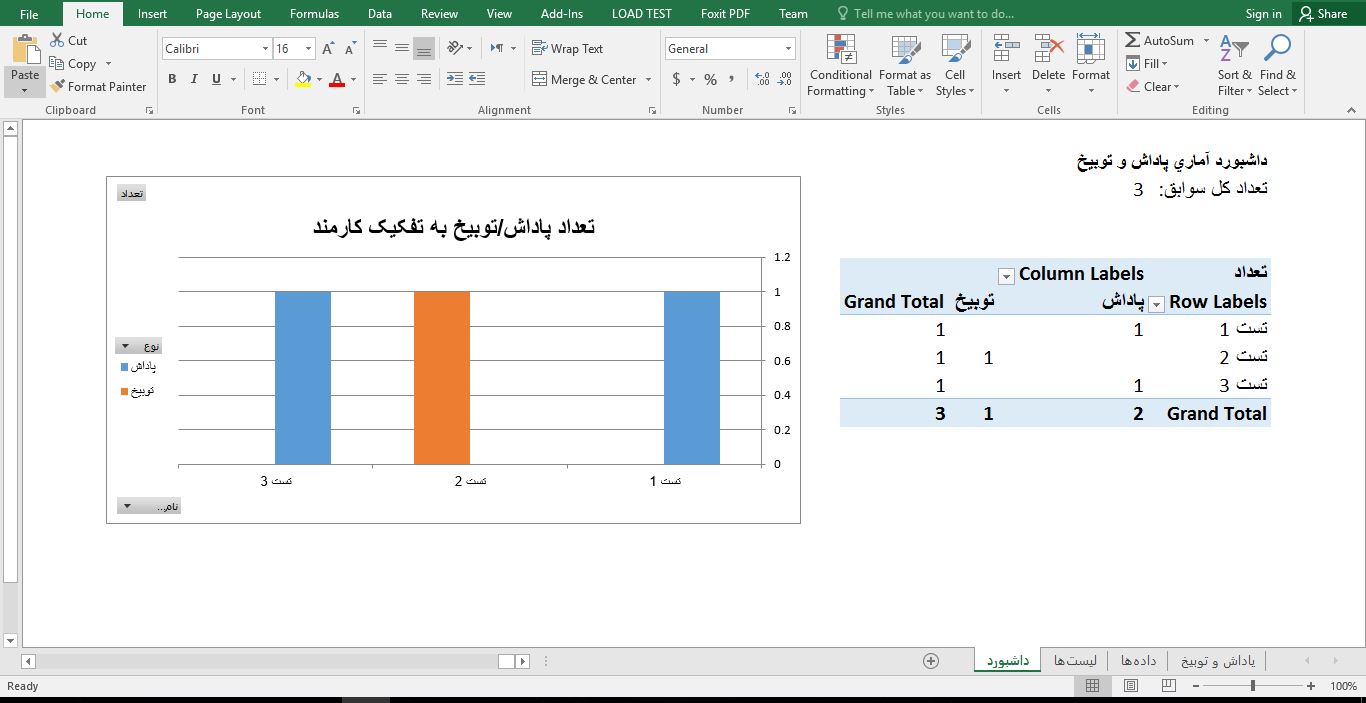Switch to the Formulas ribbon tab
Viewport: 1366px width, 703px height.
(314, 14)
